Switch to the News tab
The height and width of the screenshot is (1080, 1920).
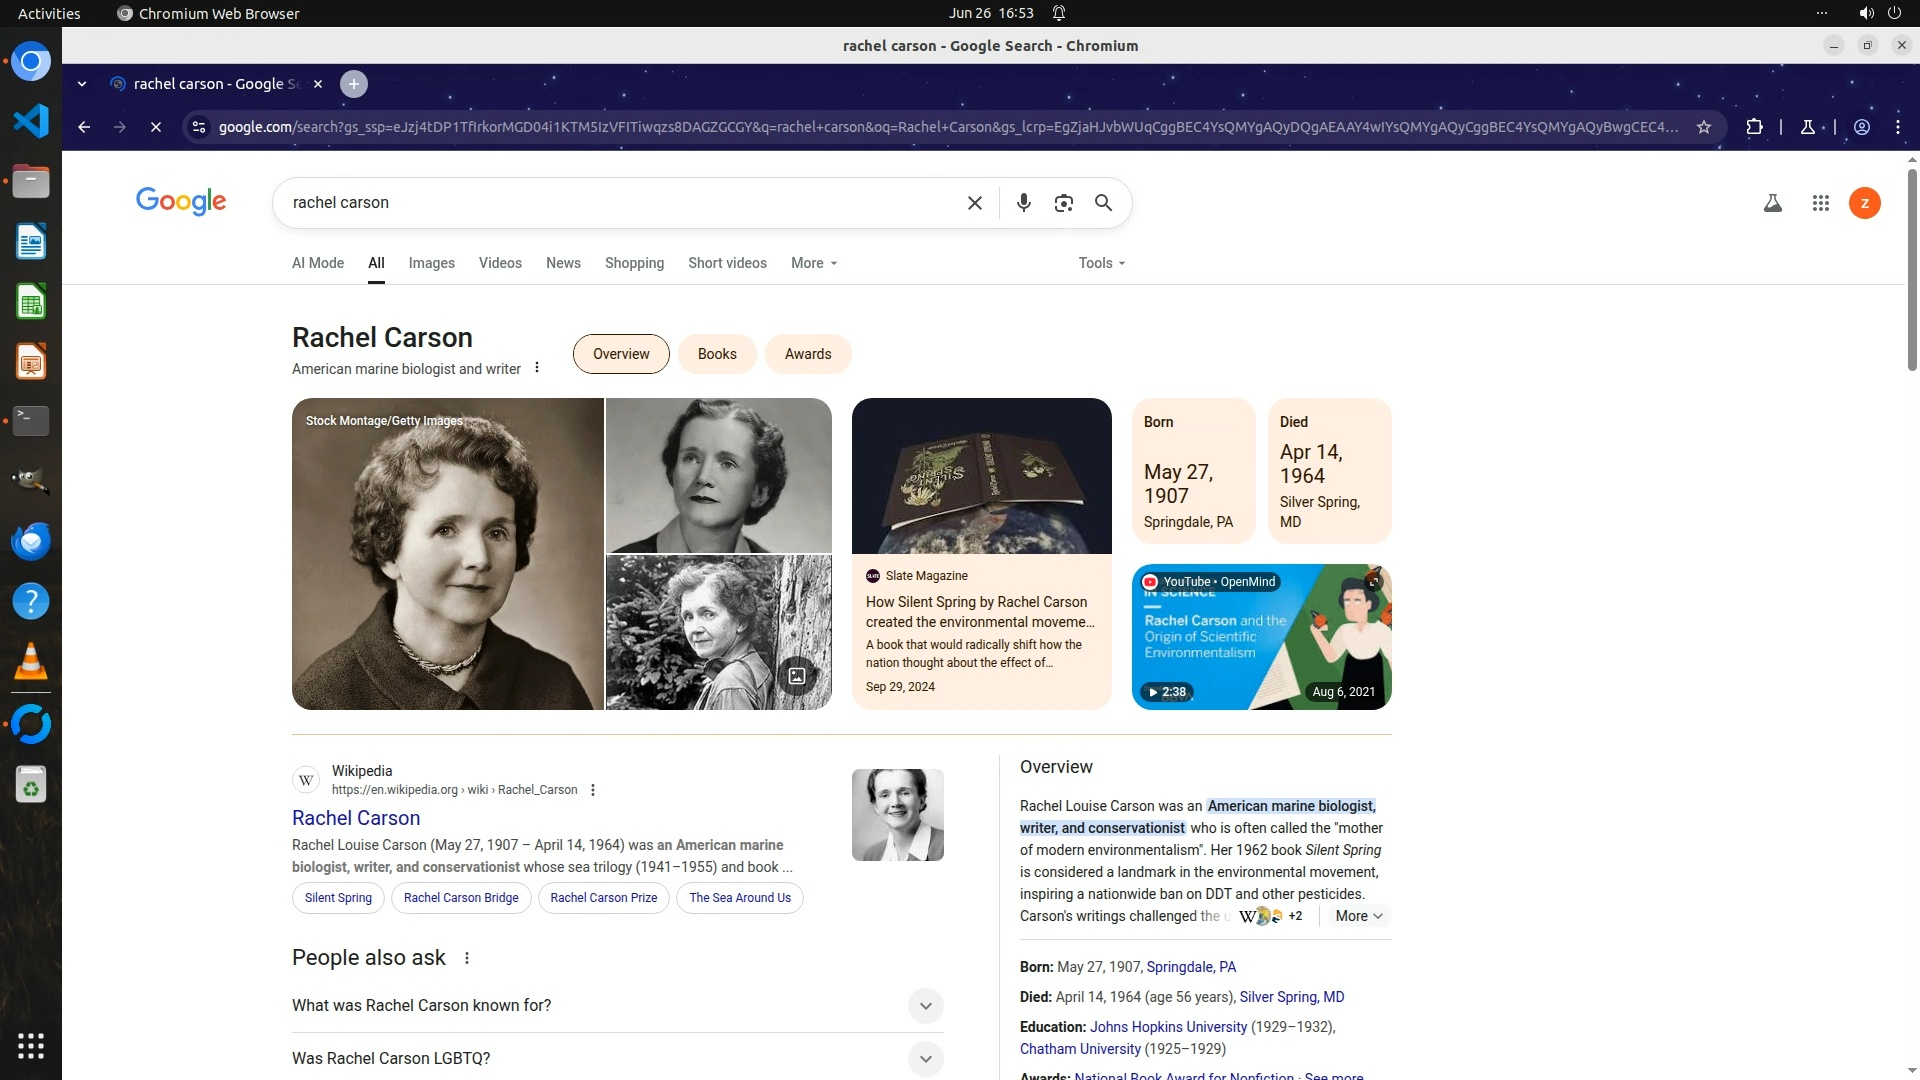(x=563, y=263)
